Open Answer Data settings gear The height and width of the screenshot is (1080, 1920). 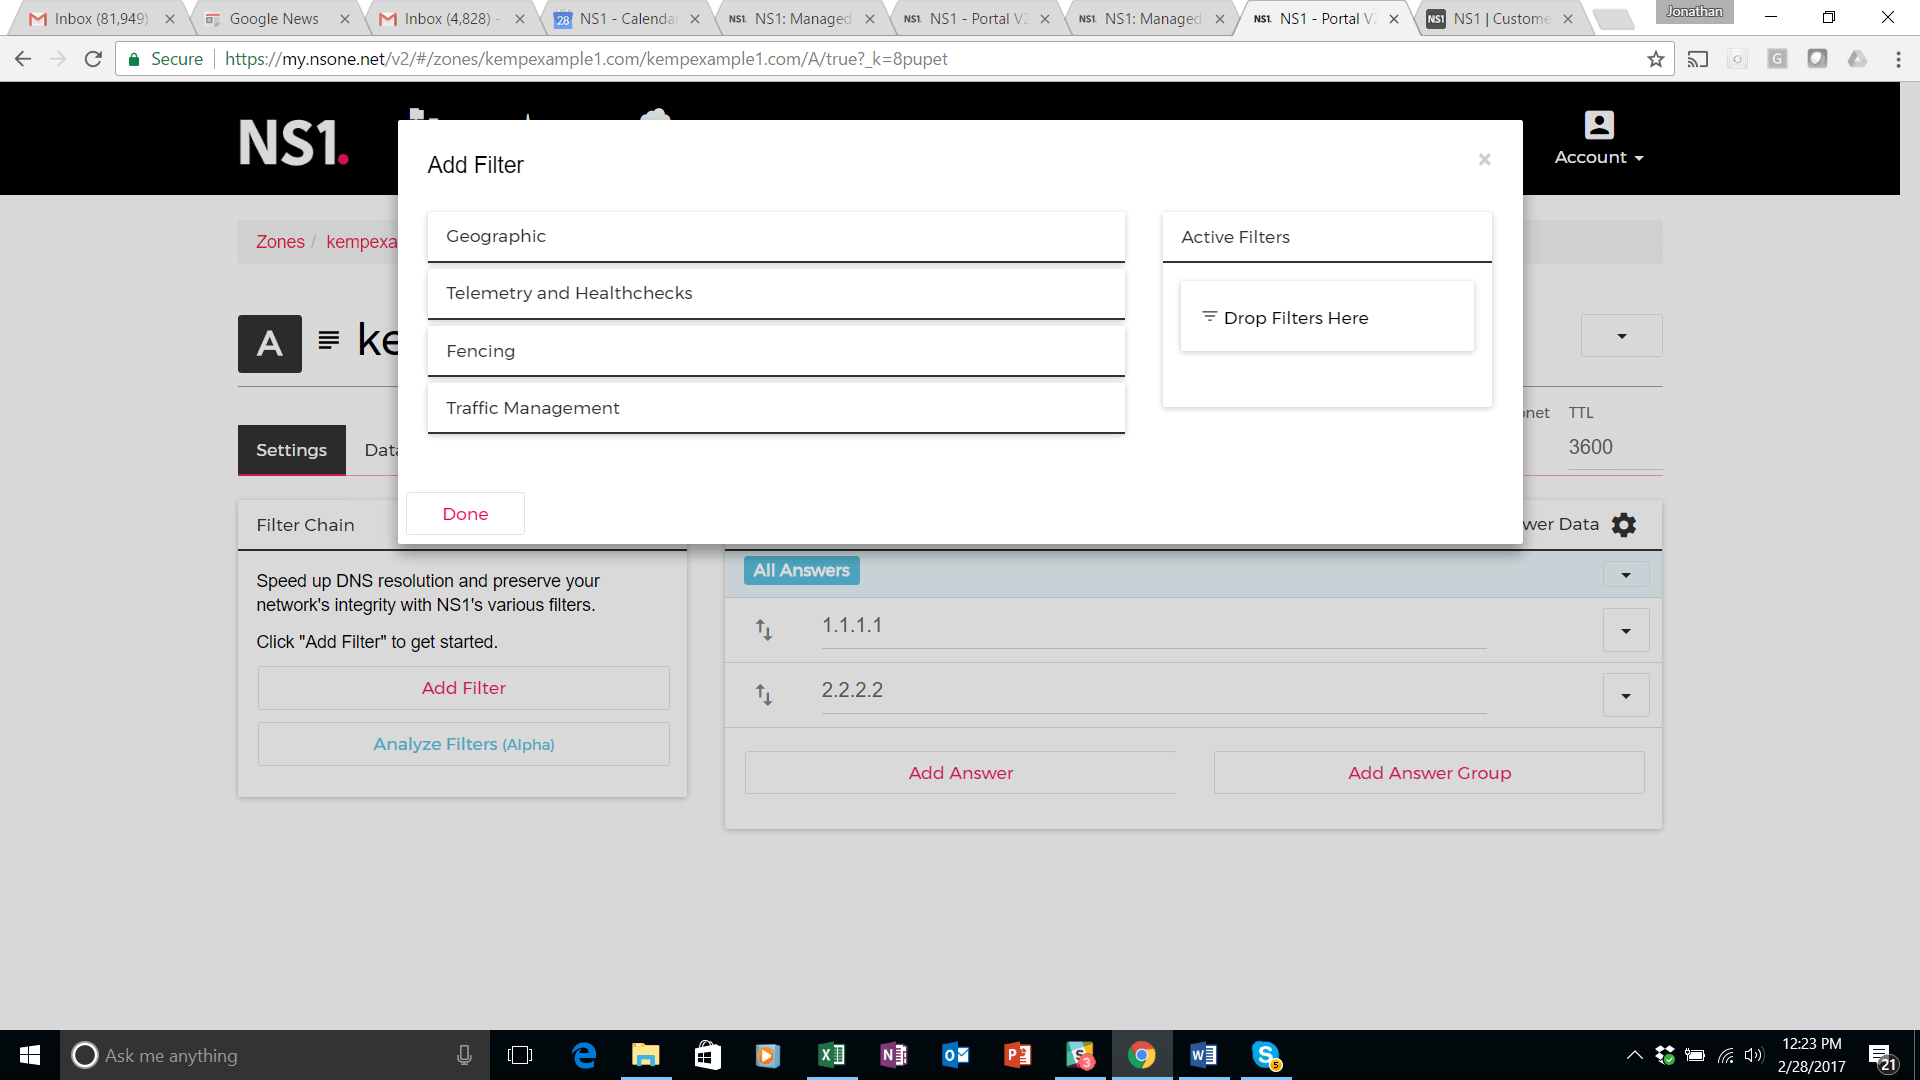pos(1623,525)
